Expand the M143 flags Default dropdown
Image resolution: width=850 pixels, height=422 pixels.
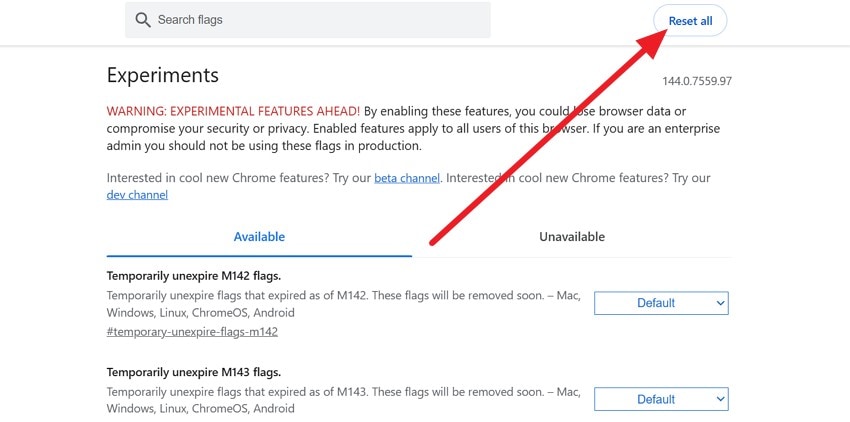tap(661, 400)
